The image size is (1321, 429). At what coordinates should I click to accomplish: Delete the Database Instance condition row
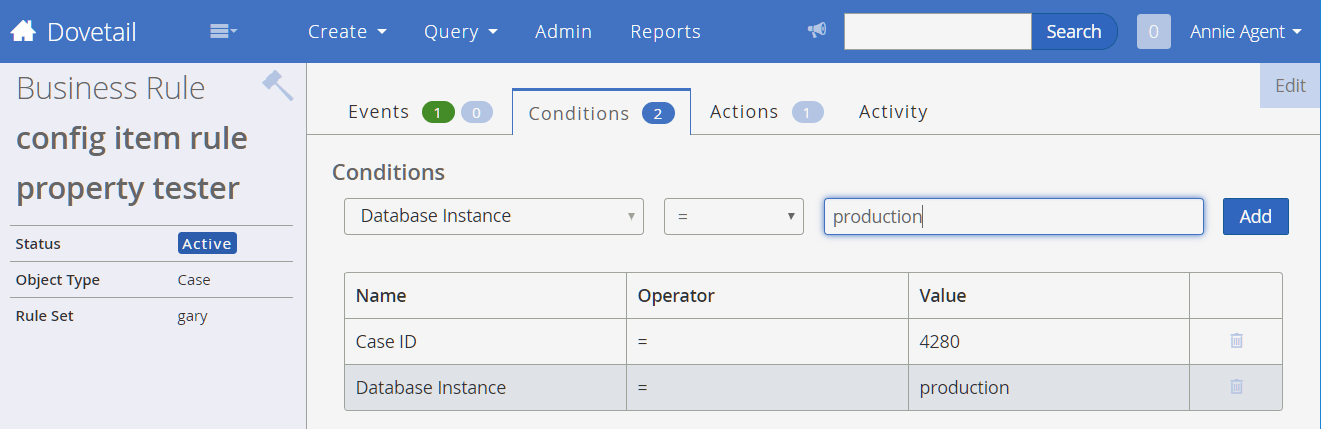tap(1236, 387)
